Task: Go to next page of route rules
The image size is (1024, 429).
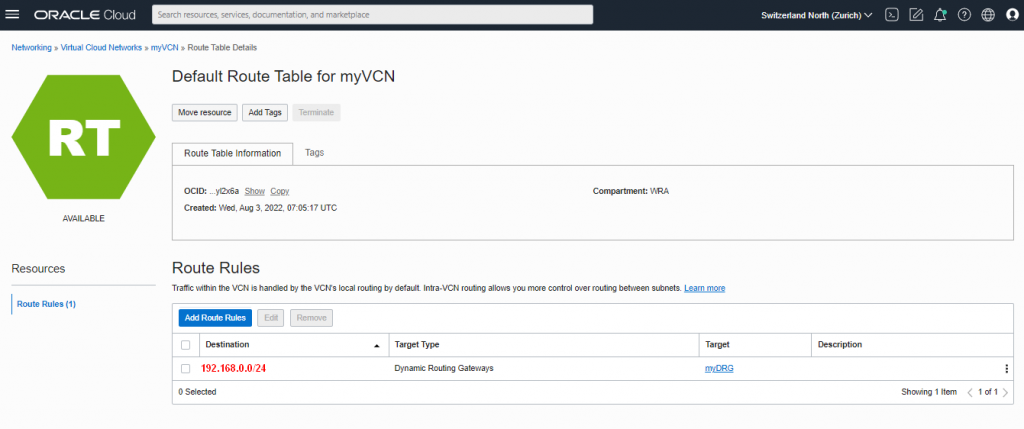Action: click(x=1005, y=392)
